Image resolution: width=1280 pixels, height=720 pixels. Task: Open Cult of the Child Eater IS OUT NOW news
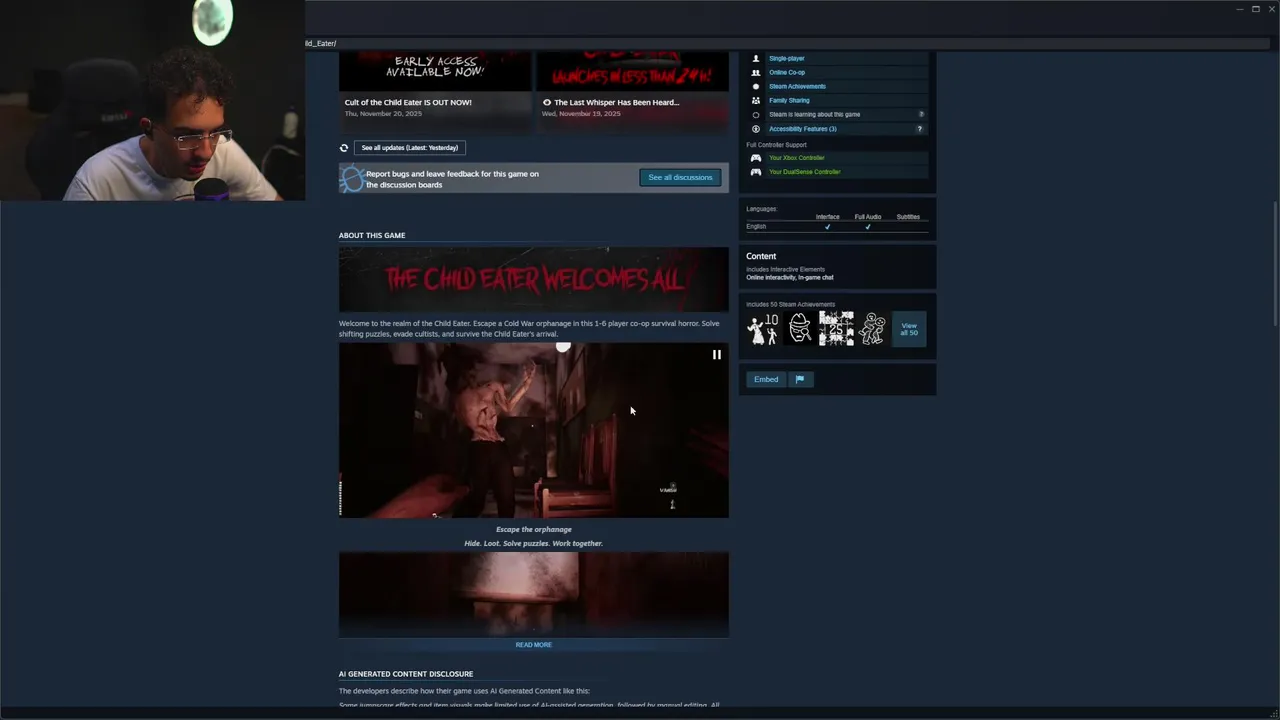coord(408,102)
